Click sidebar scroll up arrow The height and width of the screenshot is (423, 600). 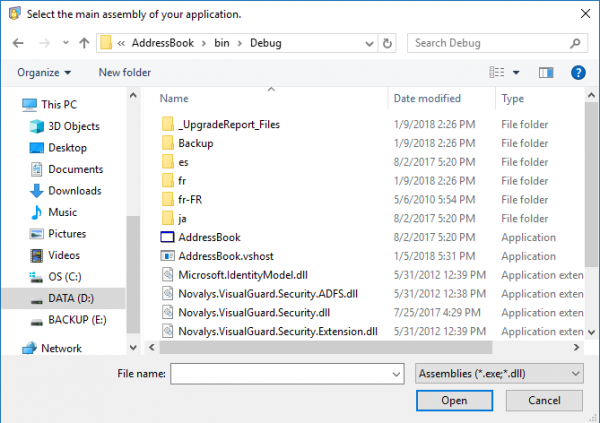[133, 95]
